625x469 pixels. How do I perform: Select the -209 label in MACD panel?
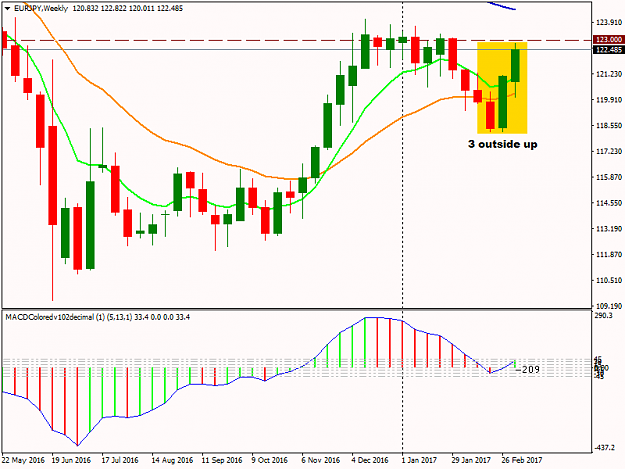[528, 370]
